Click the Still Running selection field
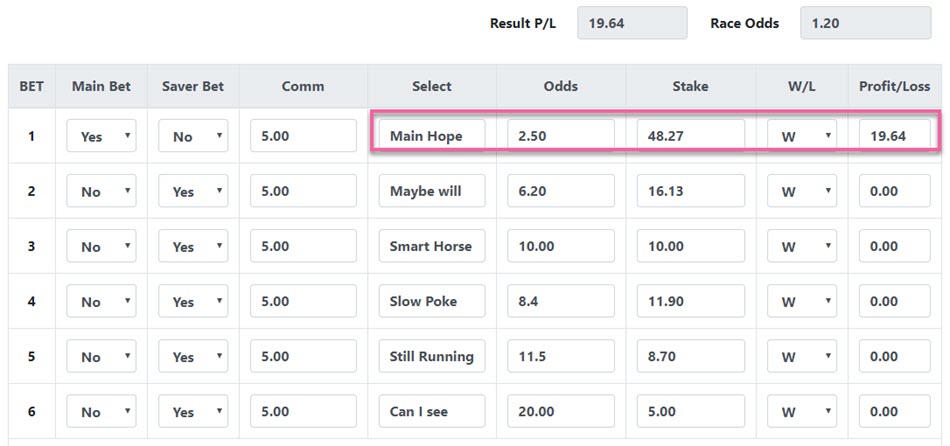Image resolution: width=950 pixels, height=446 pixels. (x=432, y=356)
